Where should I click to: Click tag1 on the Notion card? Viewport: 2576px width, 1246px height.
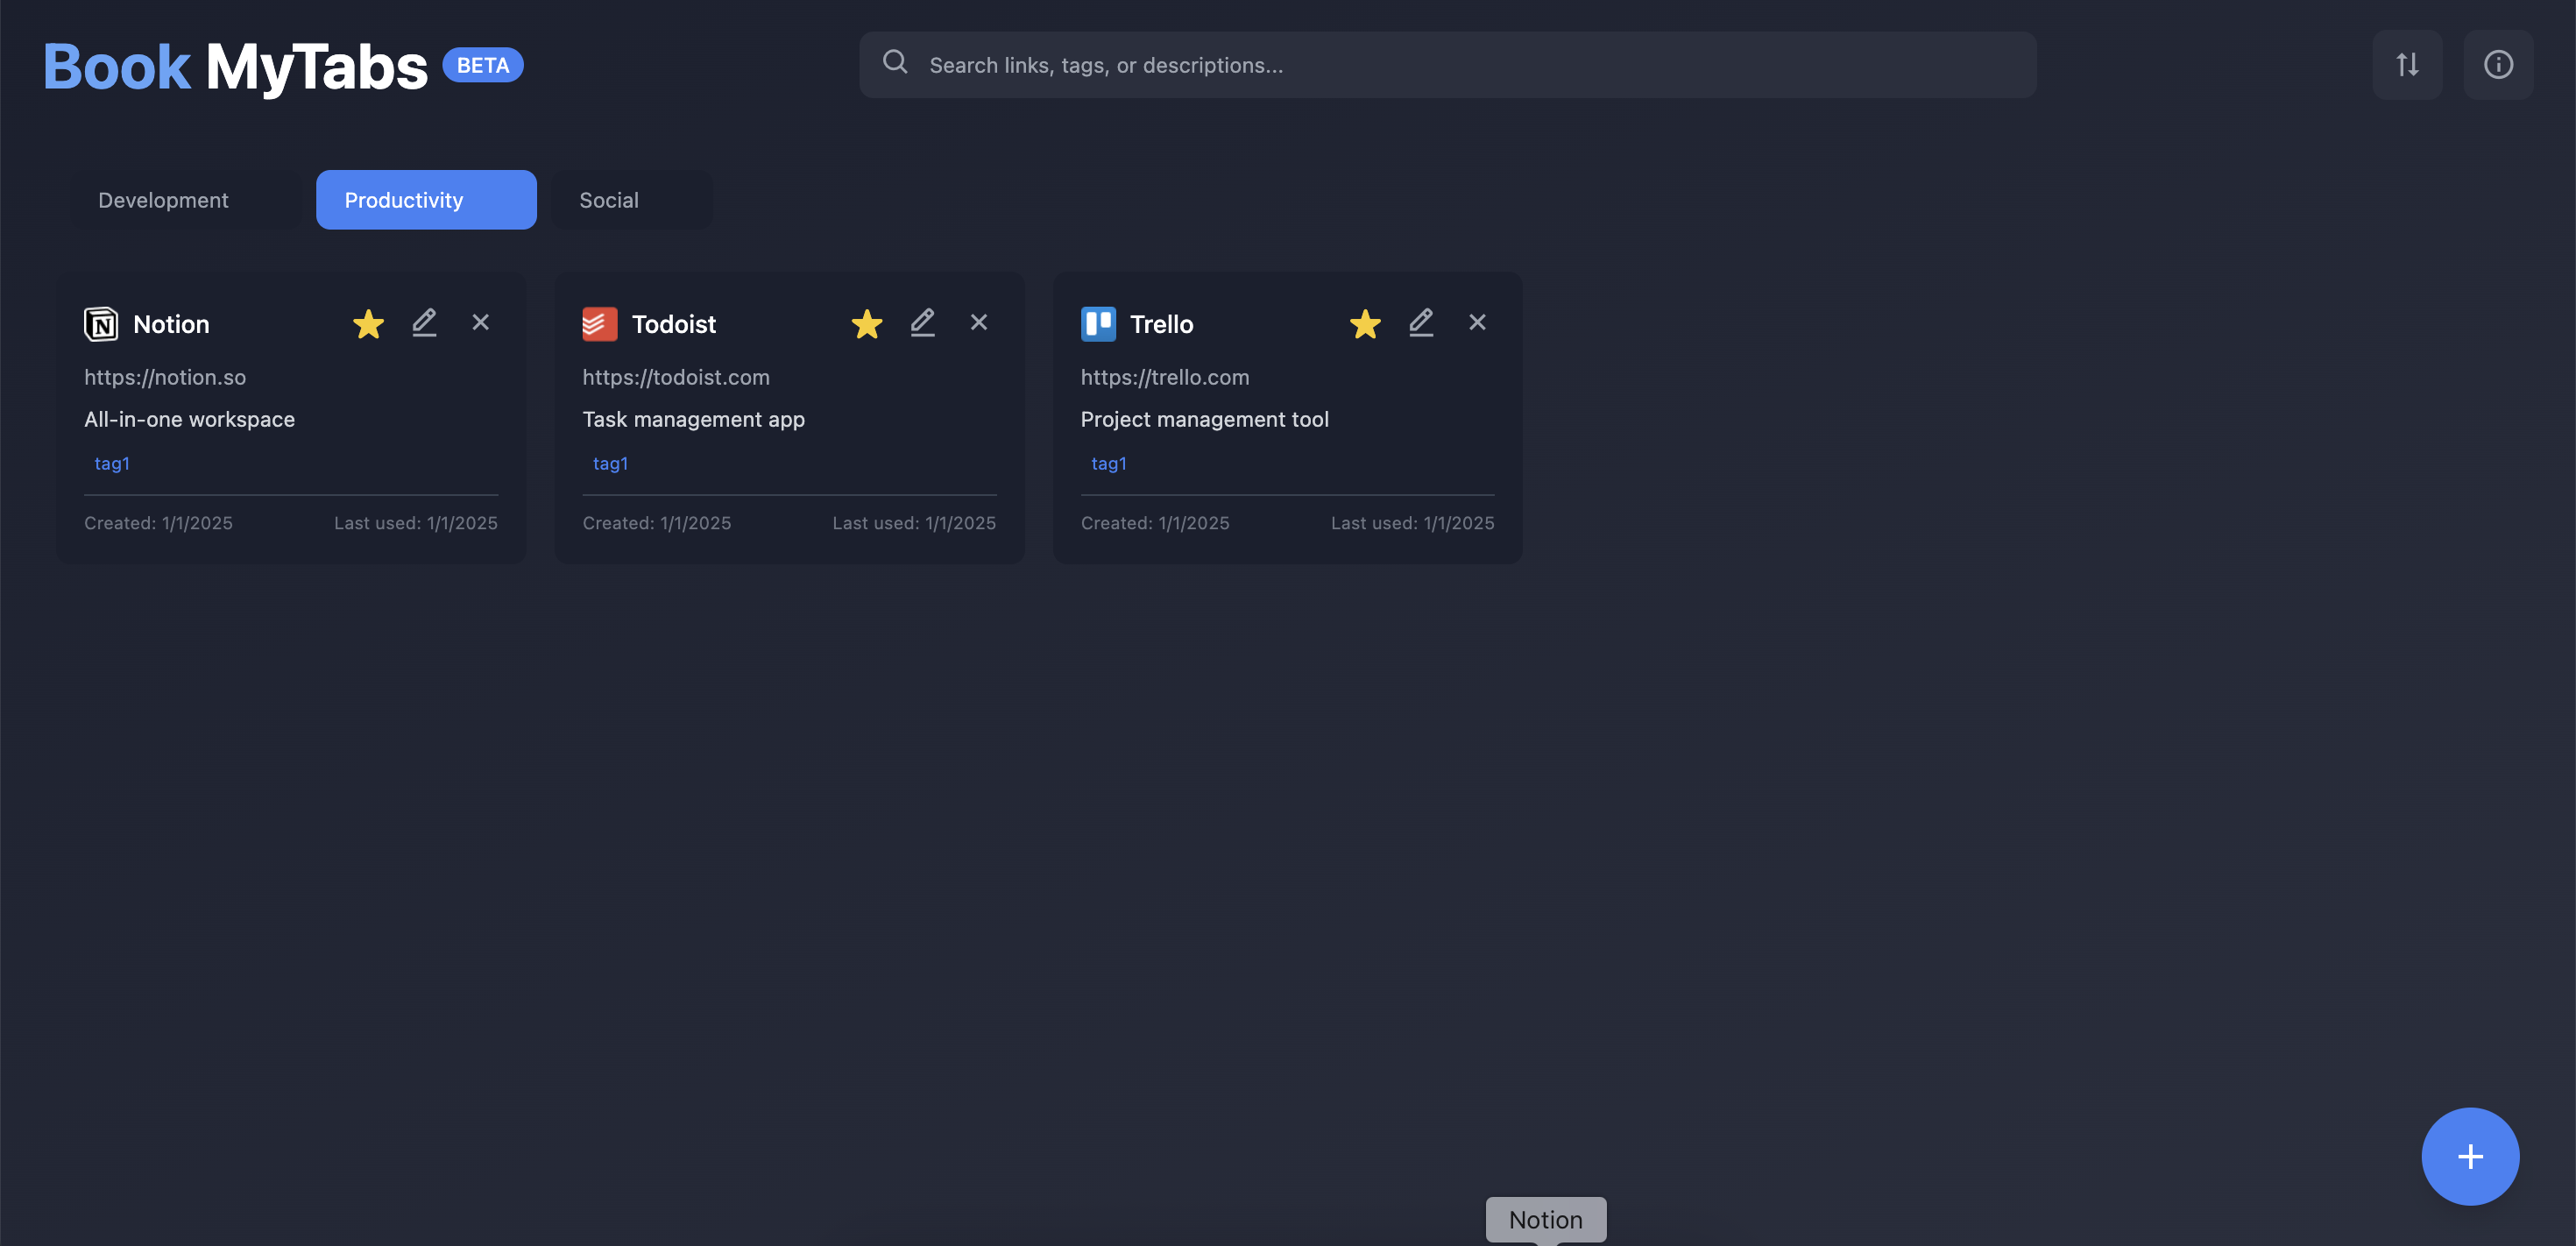112,463
